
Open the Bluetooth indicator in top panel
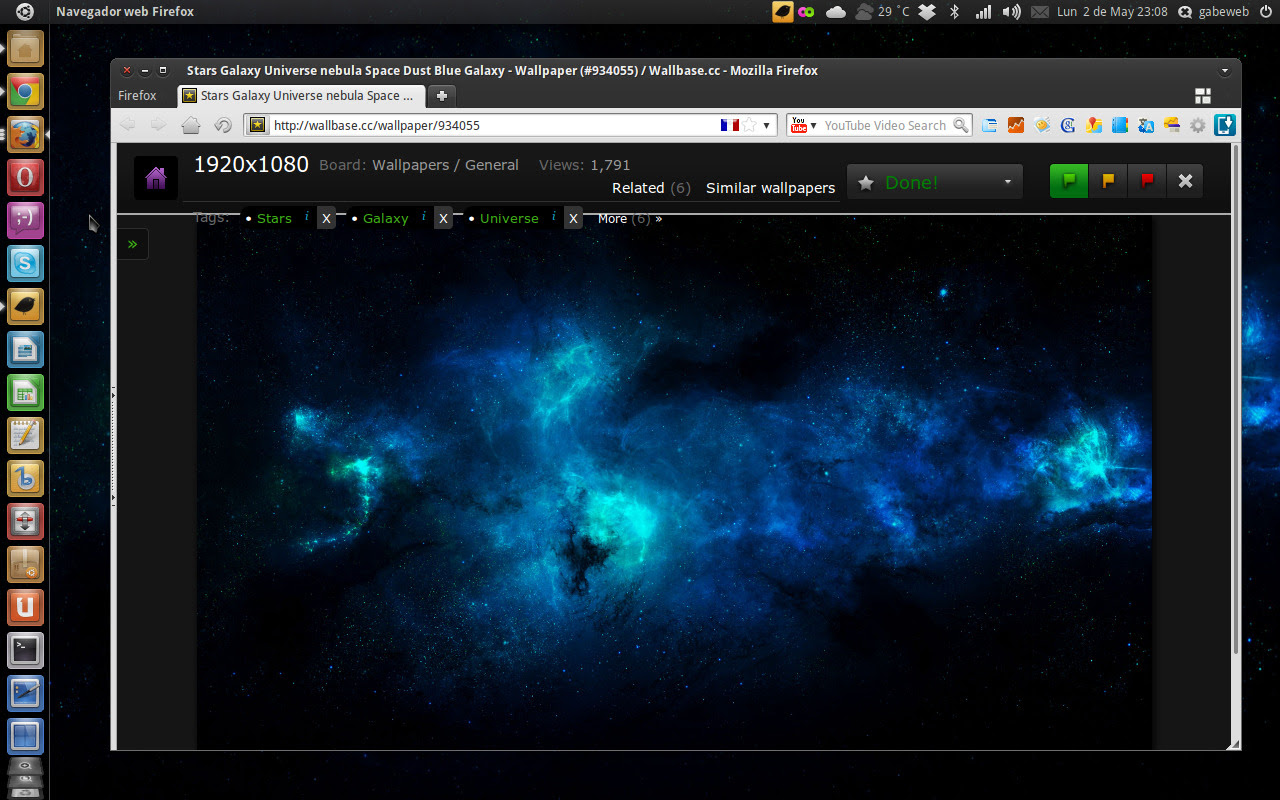click(954, 12)
